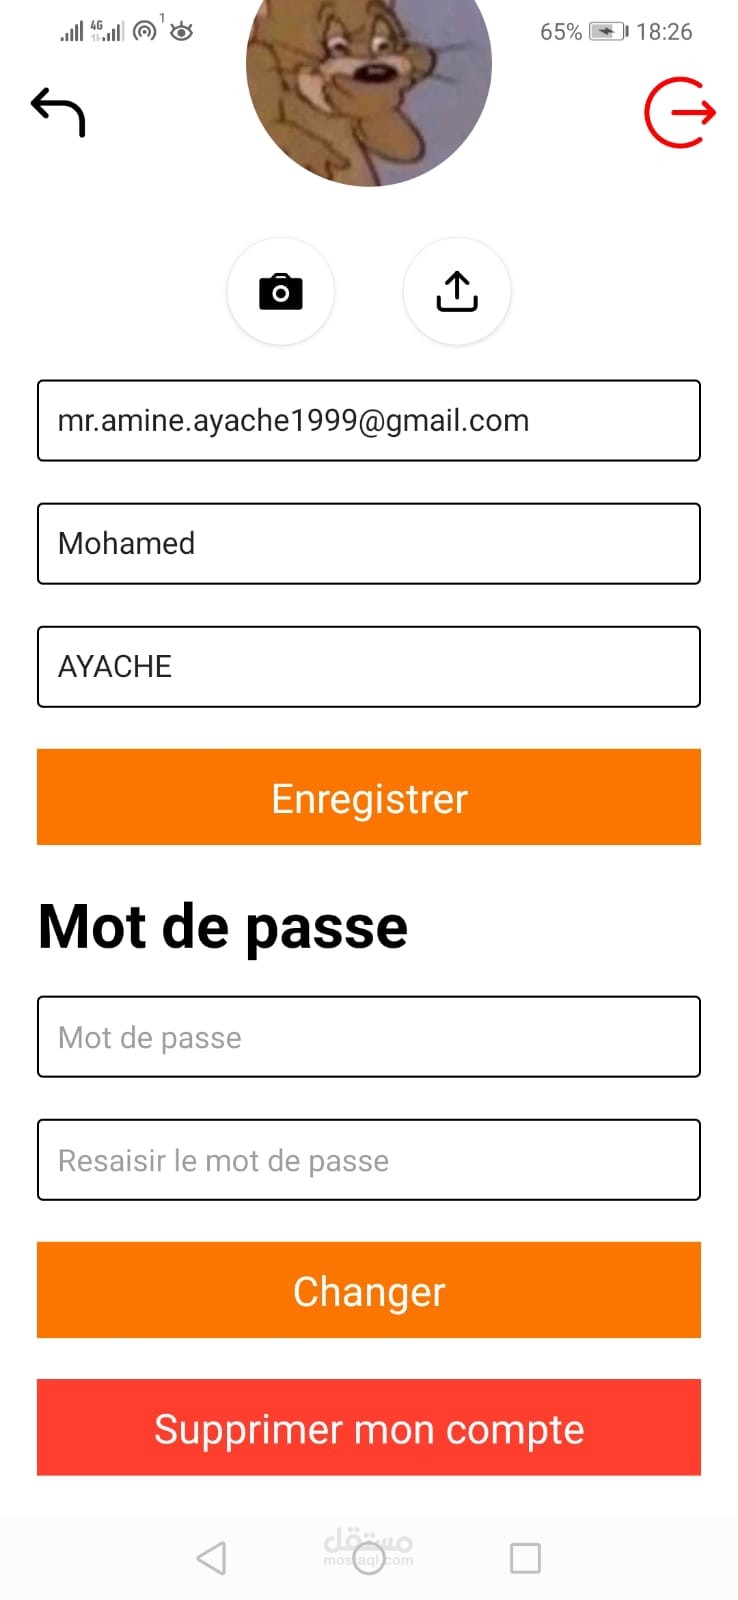Tap Supprimer mon compte button
This screenshot has width=738, height=1600.
click(368, 1428)
